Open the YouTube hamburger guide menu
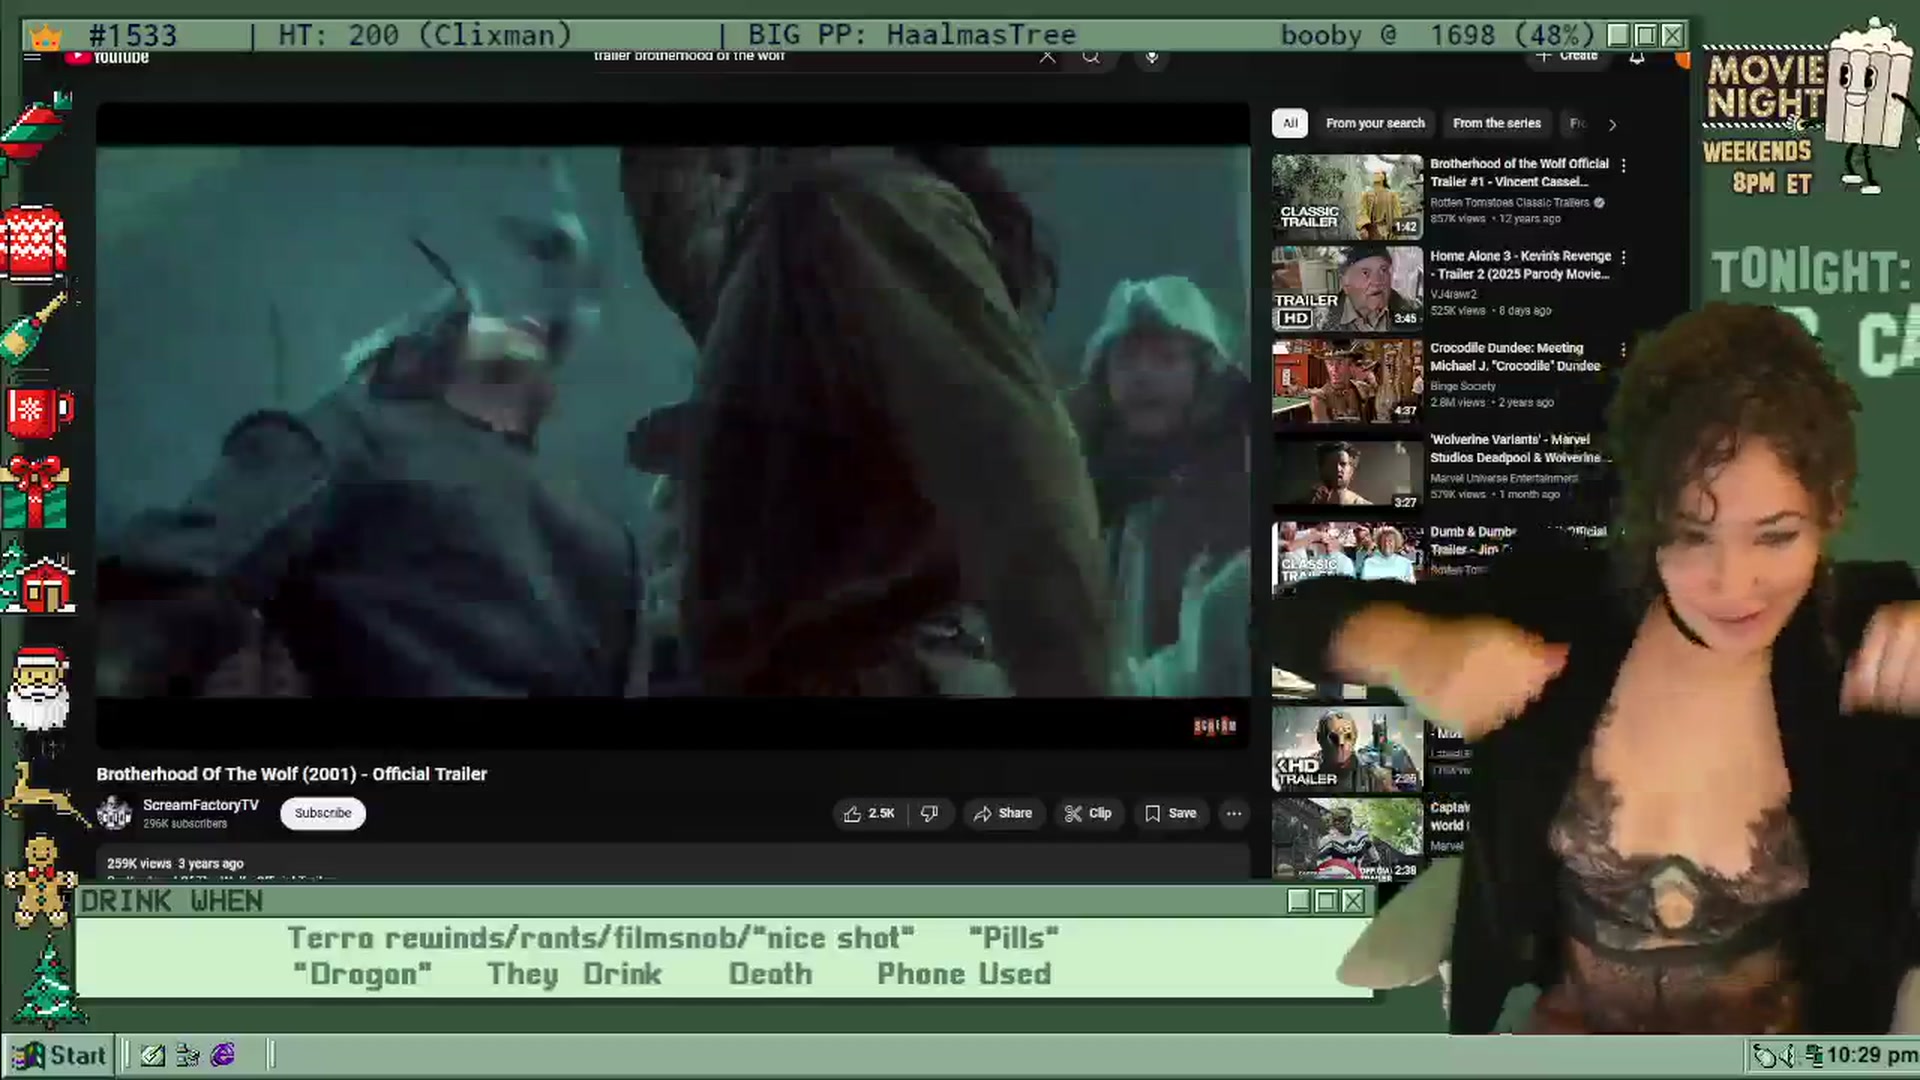This screenshot has width=1920, height=1080. pyautogui.click(x=32, y=56)
